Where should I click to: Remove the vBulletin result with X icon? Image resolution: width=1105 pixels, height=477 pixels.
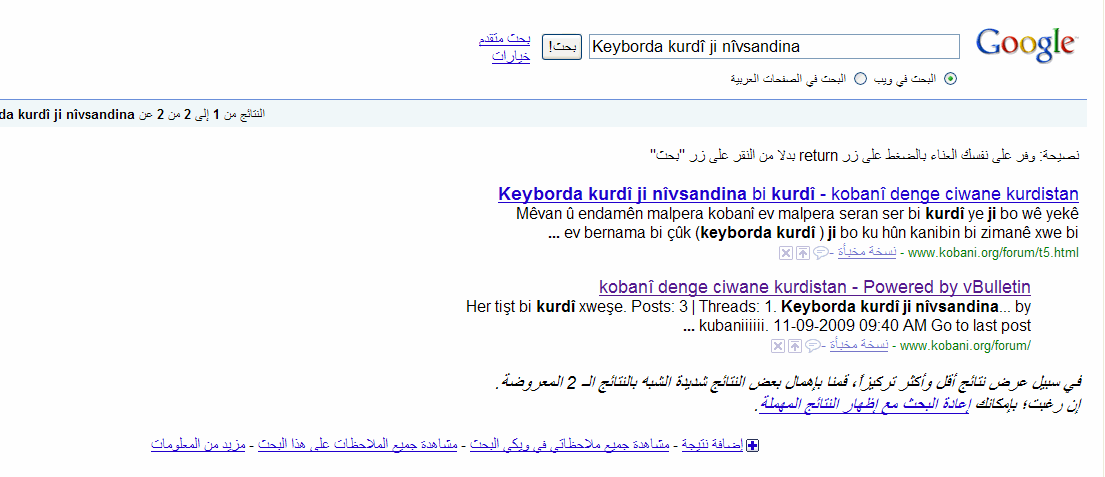[777, 346]
